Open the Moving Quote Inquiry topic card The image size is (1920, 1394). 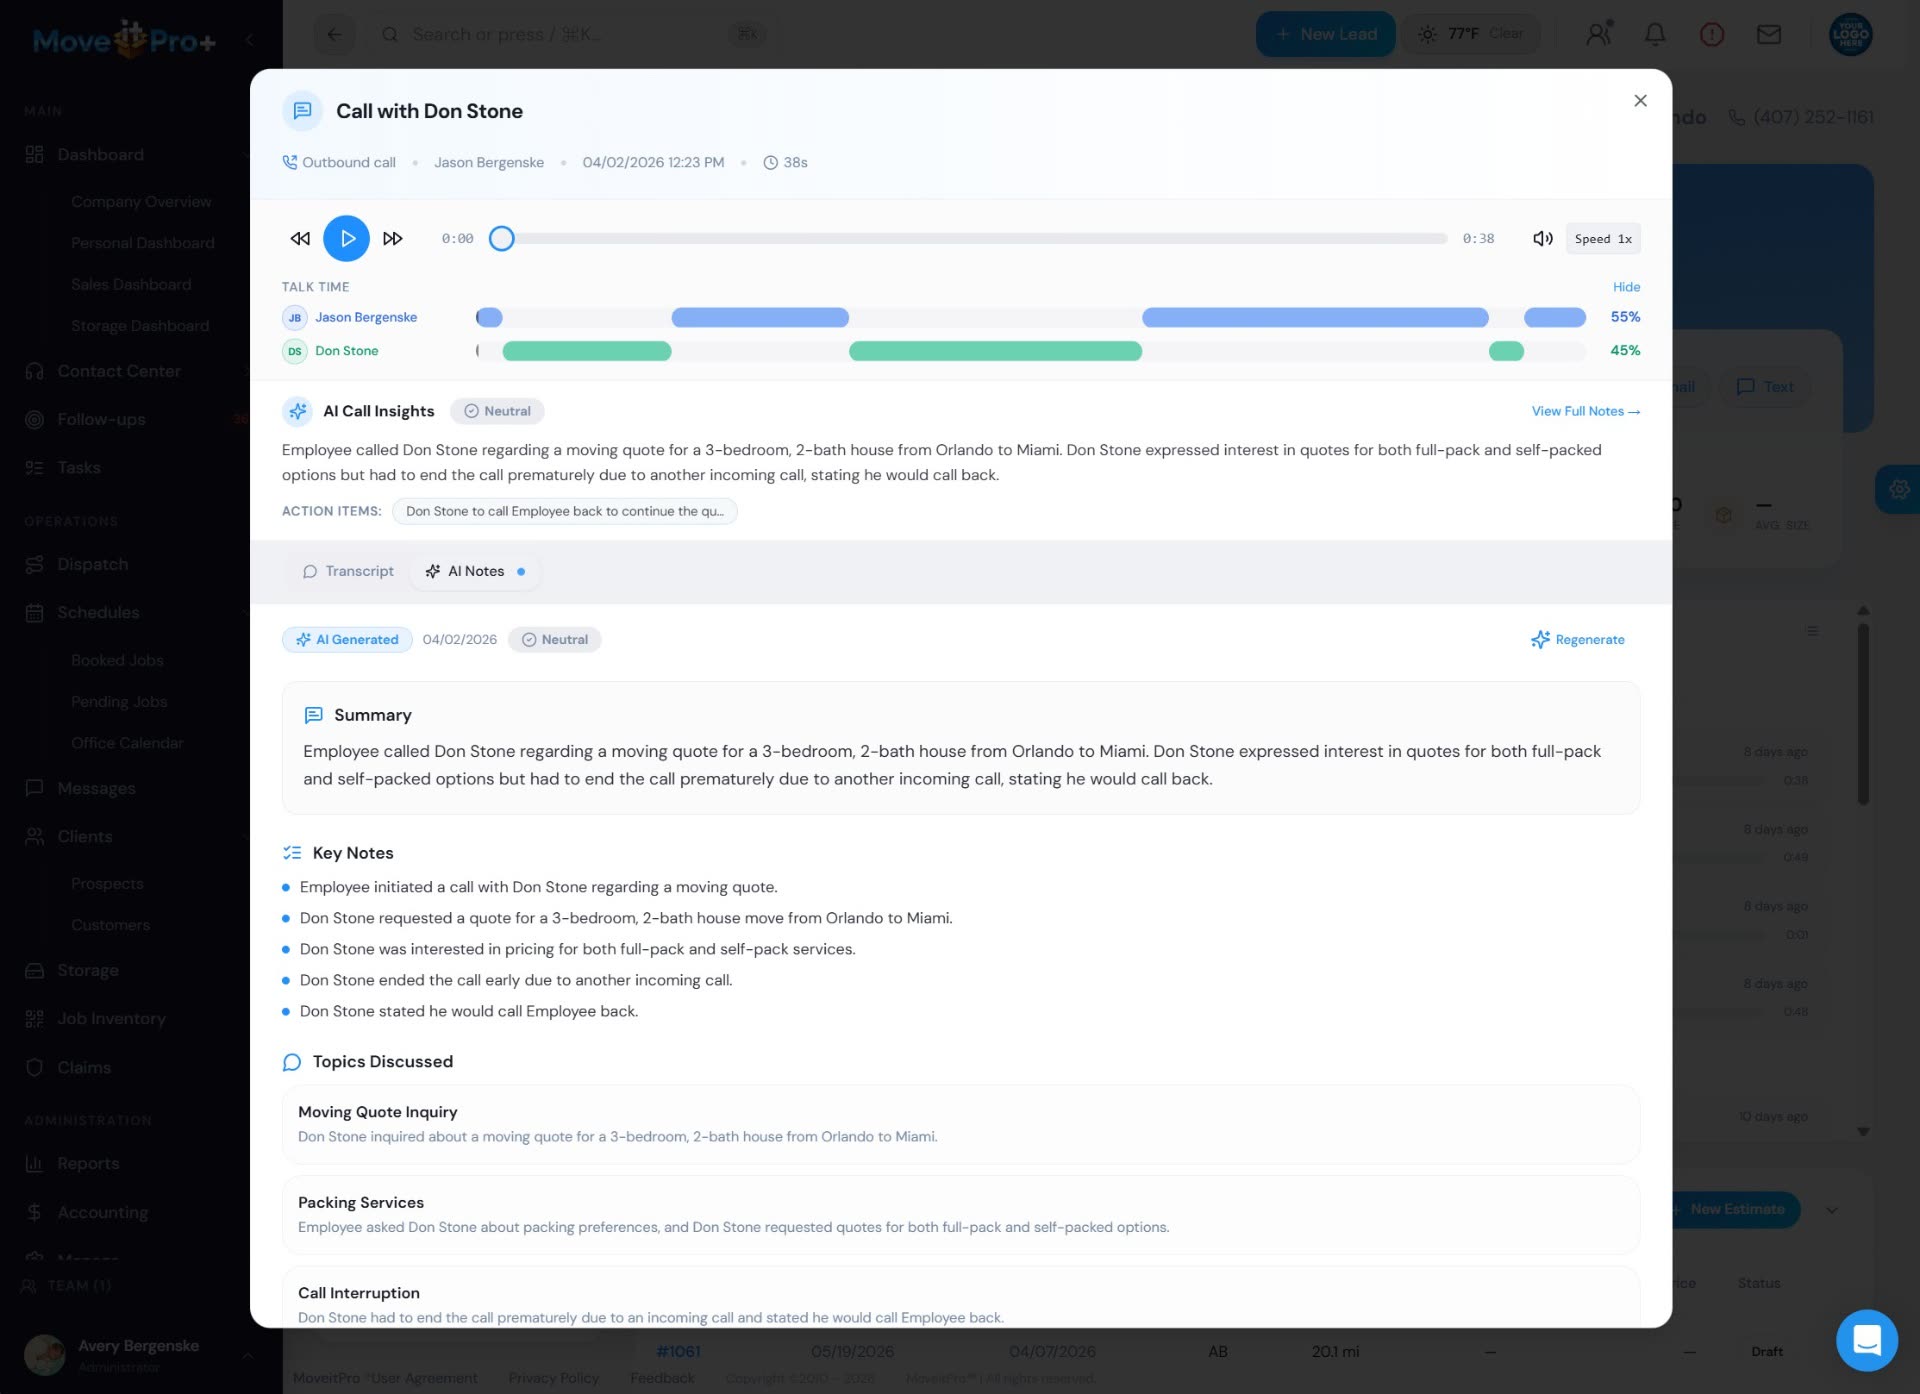[961, 1124]
